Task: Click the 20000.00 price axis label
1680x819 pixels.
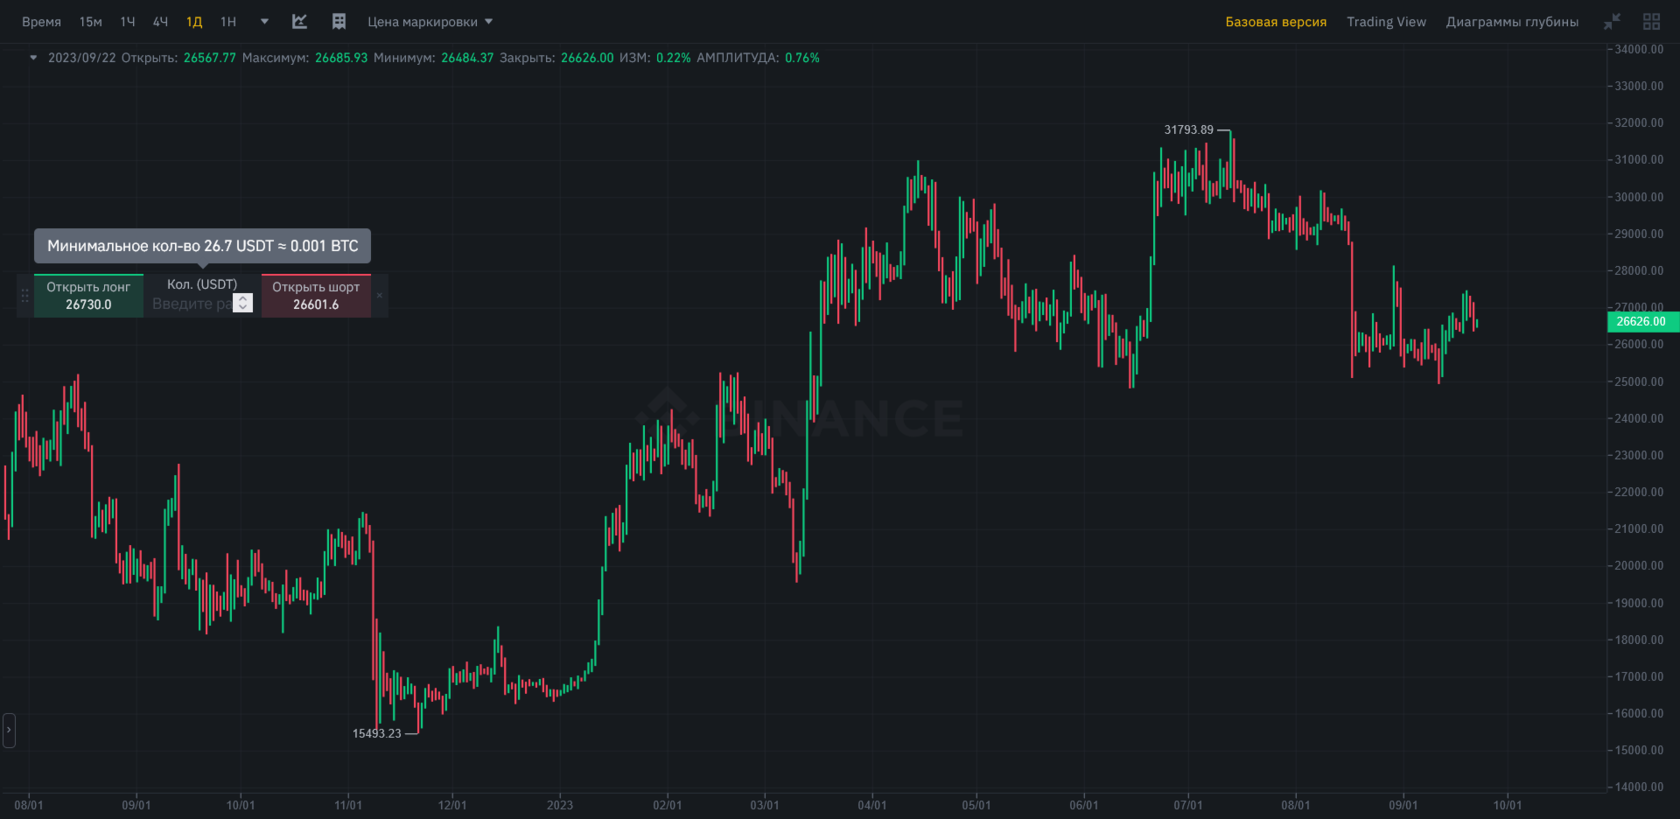Action: (1639, 566)
